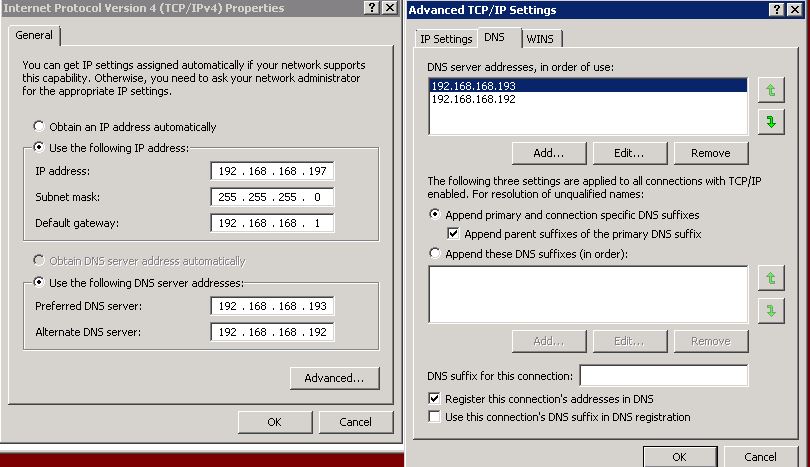
Task: Open help in Advanced TCP/IP Settings title bar
Action: [777, 9]
